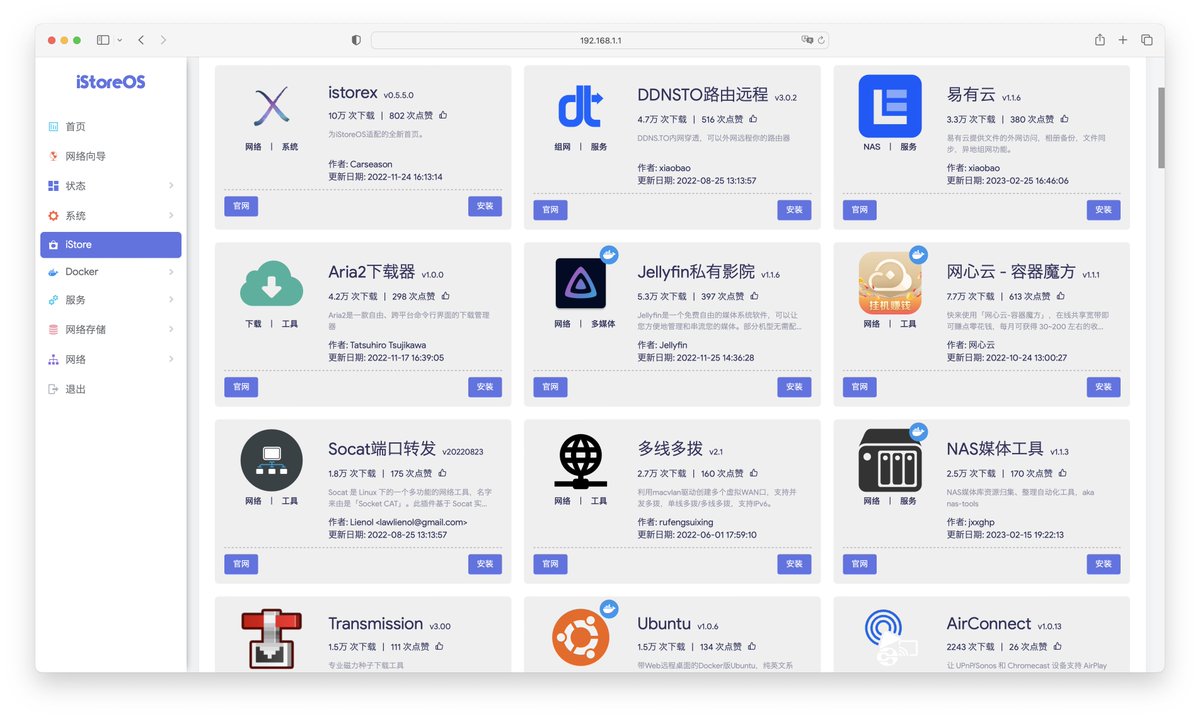Click the privacy shield icon
1200x719 pixels.
(x=356, y=40)
